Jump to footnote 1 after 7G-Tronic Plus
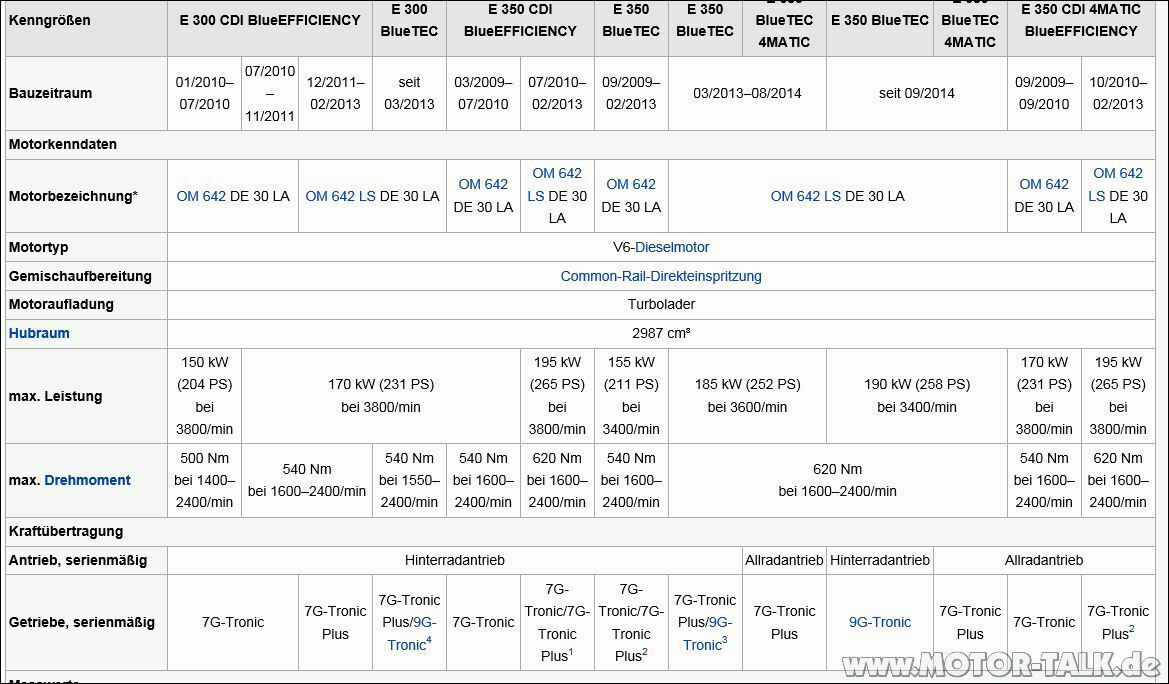 pos(570,652)
